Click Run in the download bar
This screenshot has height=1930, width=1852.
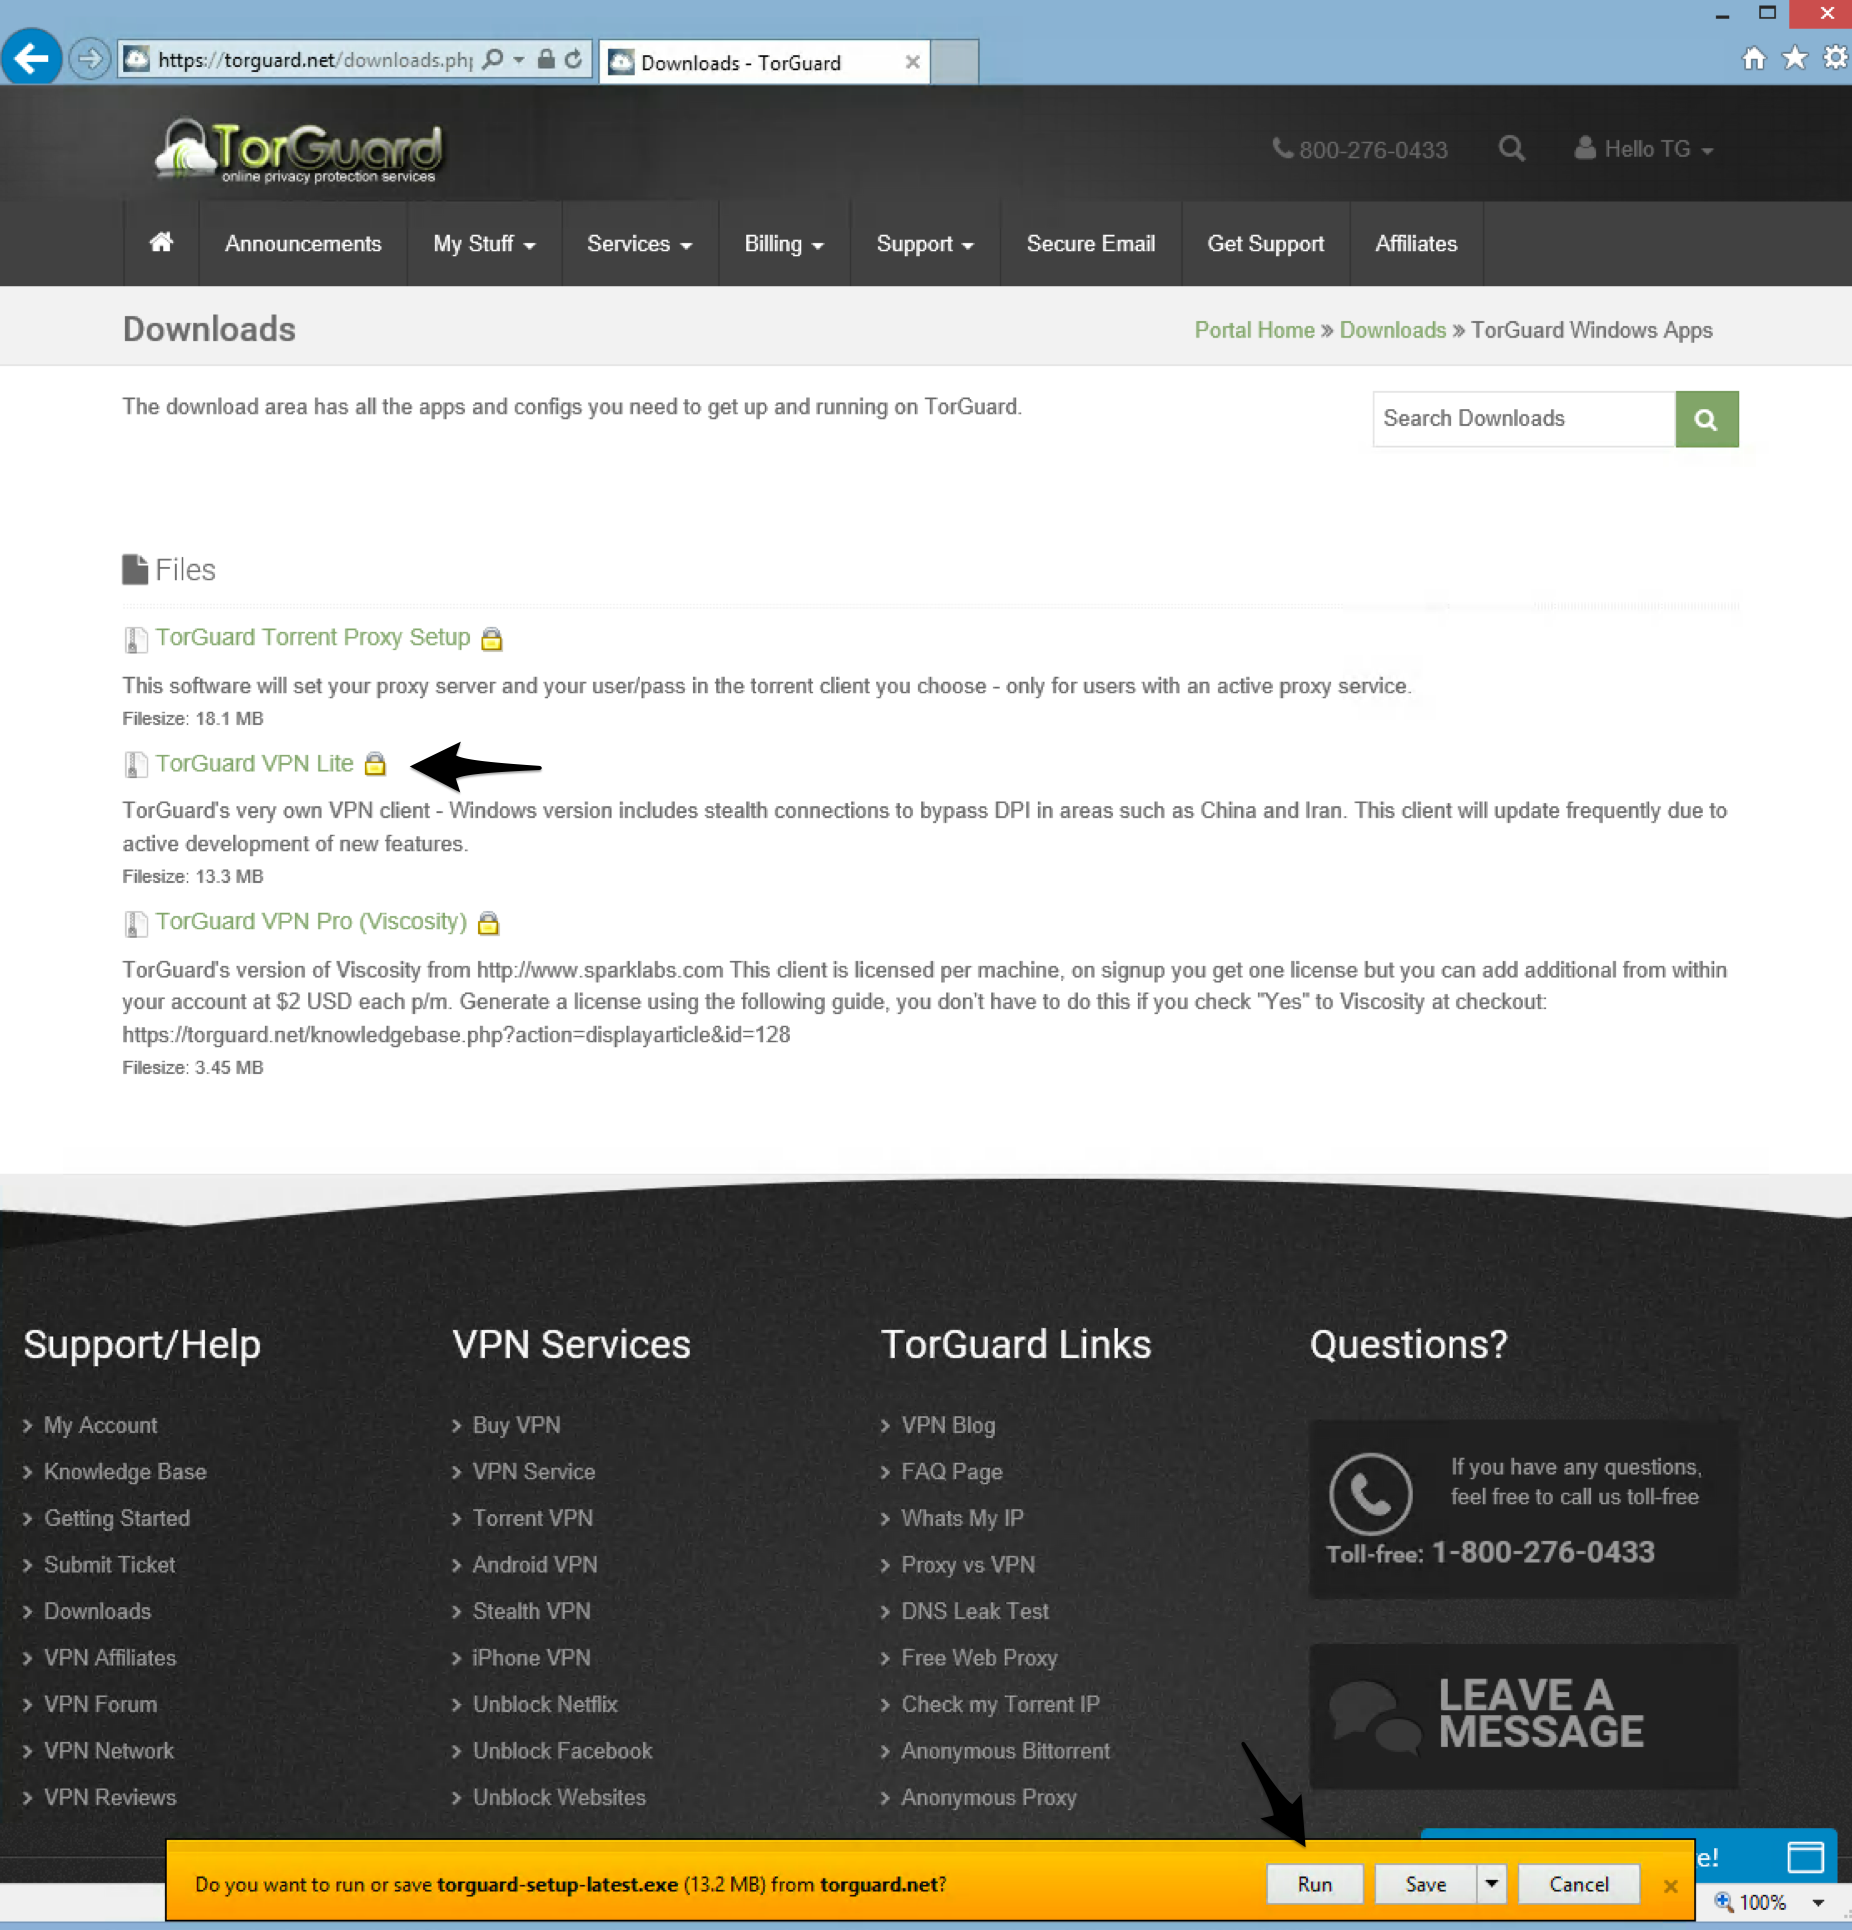click(1314, 1884)
